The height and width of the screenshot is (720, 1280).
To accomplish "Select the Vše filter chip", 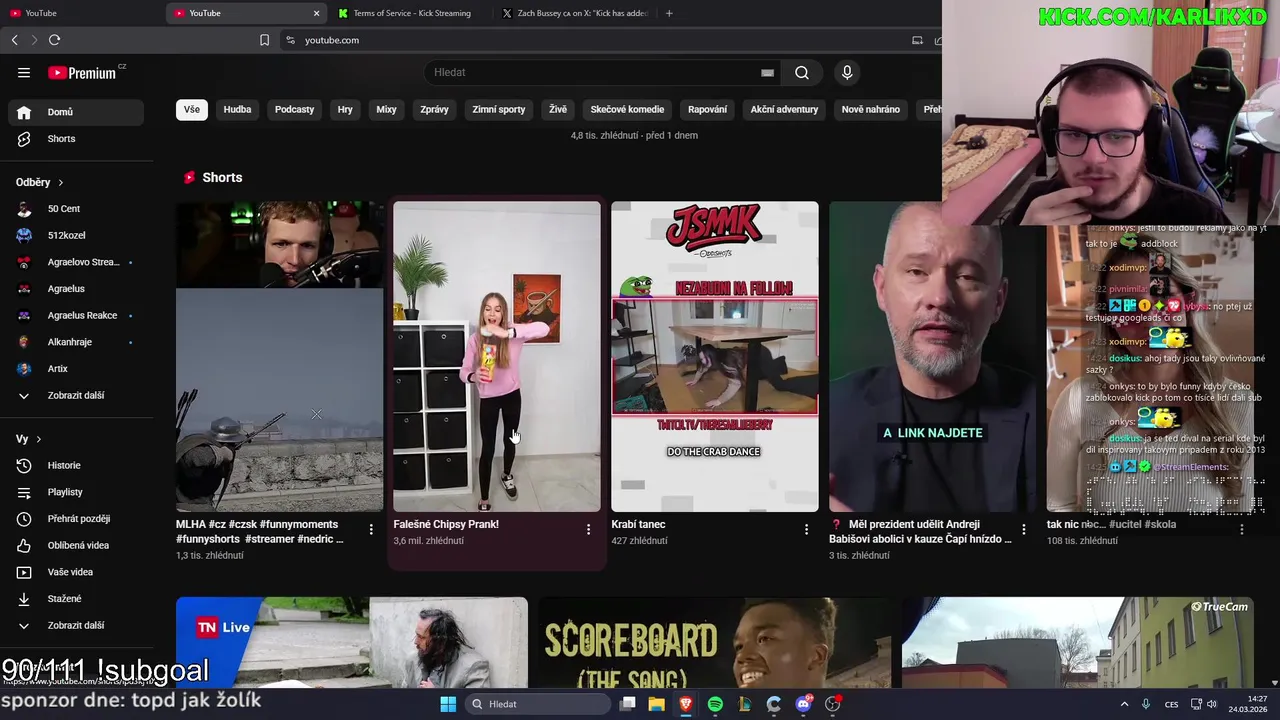I will 192,109.
